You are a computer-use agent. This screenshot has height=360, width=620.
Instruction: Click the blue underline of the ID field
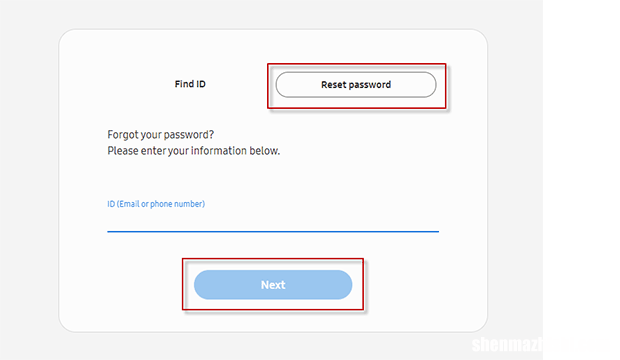pyautogui.click(x=273, y=231)
